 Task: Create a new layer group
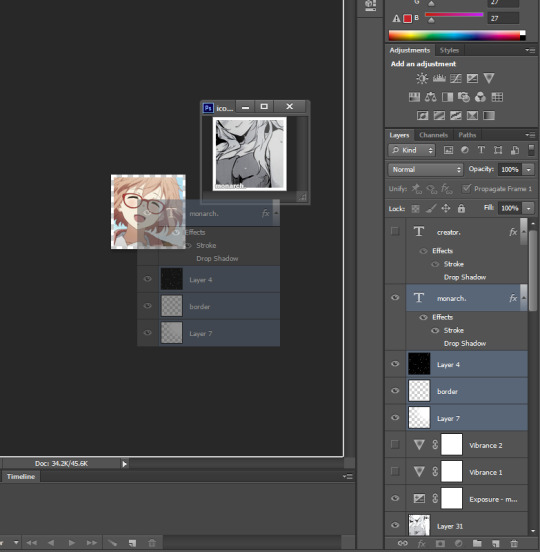(x=477, y=543)
